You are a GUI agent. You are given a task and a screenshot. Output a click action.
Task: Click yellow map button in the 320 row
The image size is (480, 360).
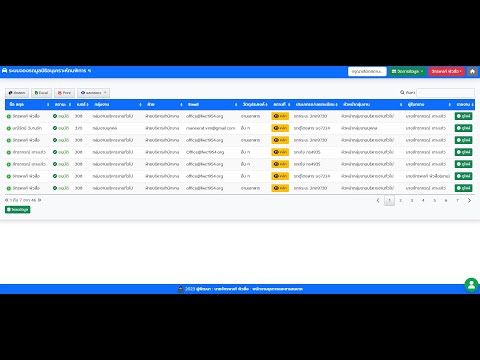coord(280,128)
